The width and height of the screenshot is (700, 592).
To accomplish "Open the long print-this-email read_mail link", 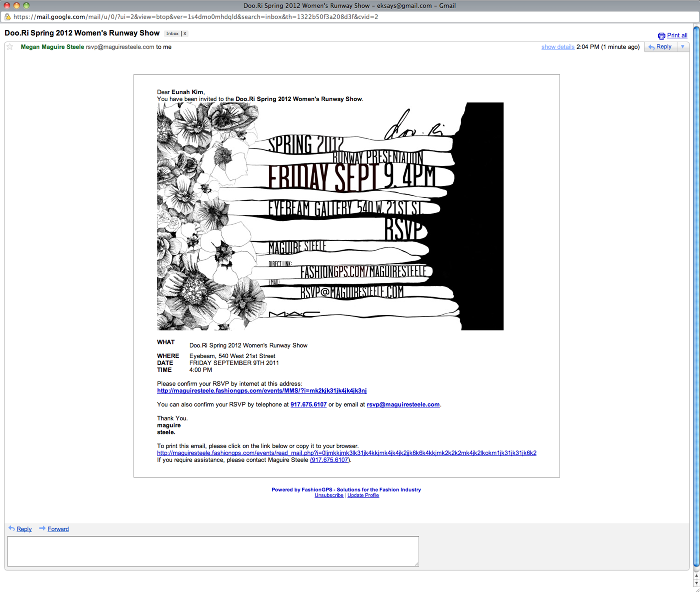I will pos(346,453).
